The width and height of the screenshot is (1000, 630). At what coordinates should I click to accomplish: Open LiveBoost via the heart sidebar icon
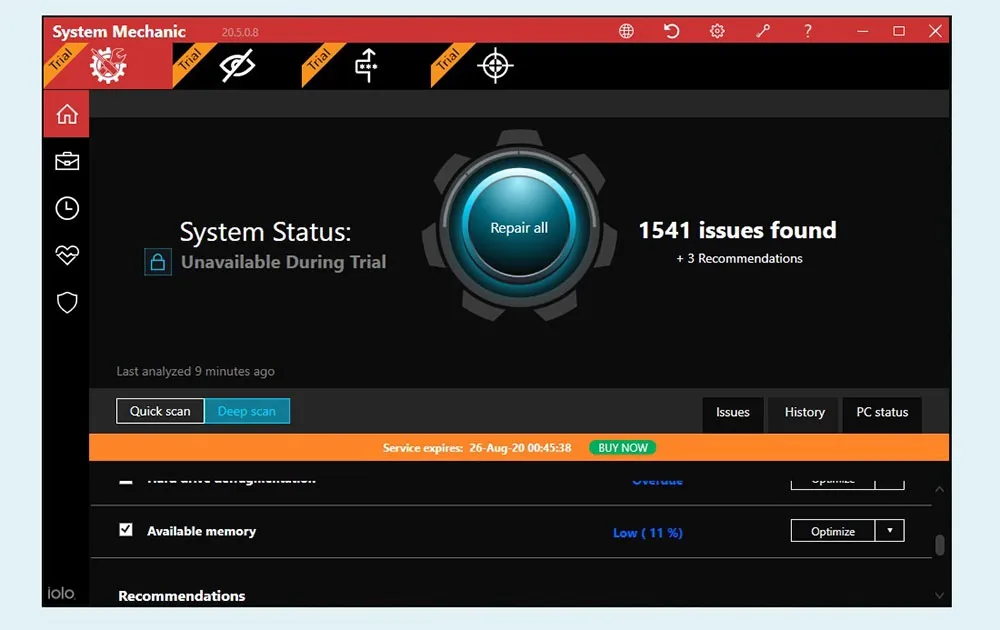click(66, 255)
